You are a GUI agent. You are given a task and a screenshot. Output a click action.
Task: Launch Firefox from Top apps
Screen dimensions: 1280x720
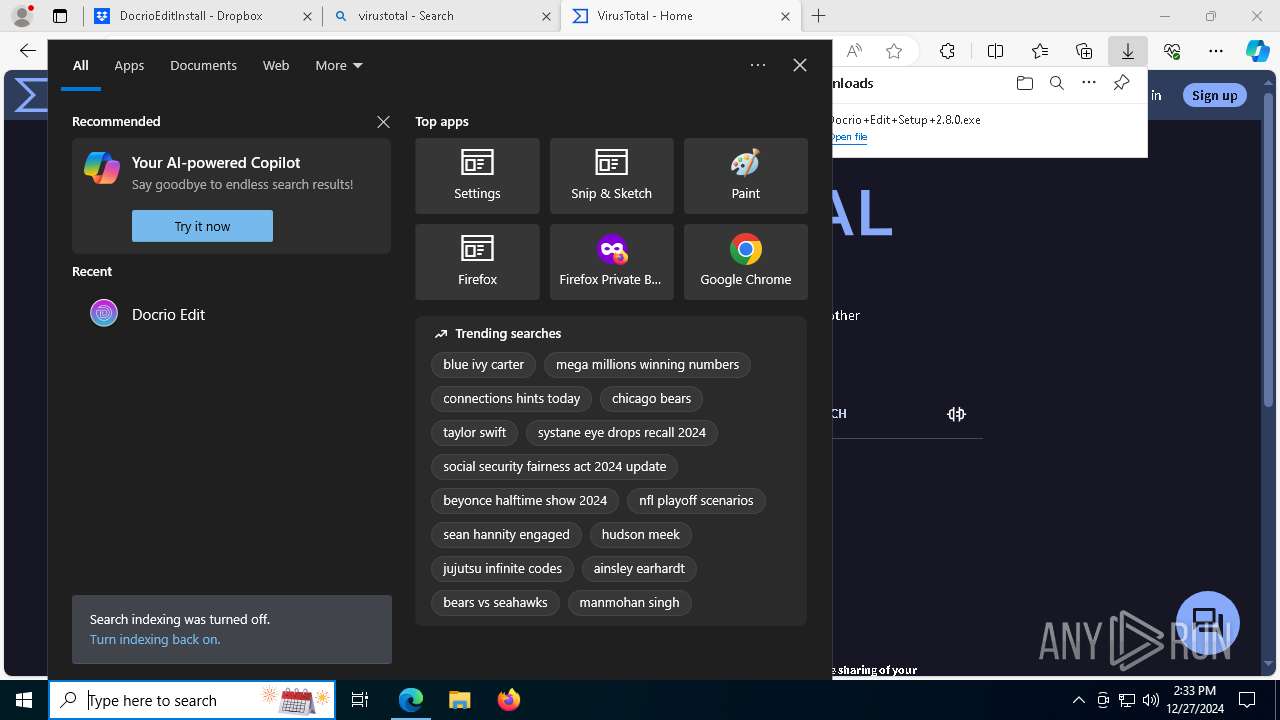click(x=477, y=262)
